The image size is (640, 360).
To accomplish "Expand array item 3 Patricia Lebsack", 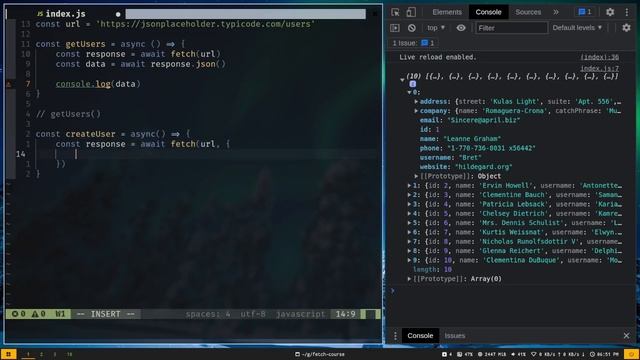I will coord(409,204).
